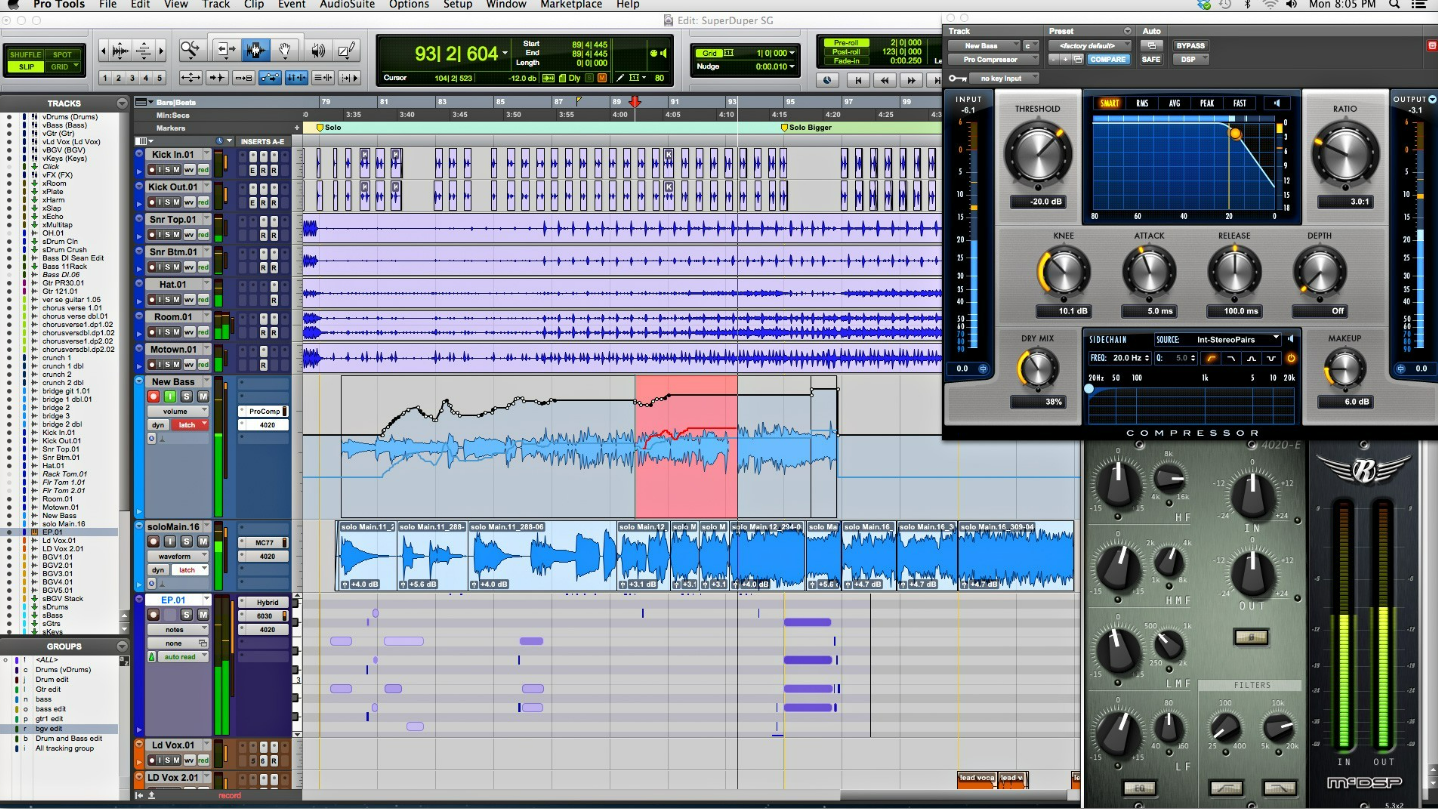1438x809 pixels.
Task: Enable sidechain high-pass filter shape
Action: point(1211,358)
